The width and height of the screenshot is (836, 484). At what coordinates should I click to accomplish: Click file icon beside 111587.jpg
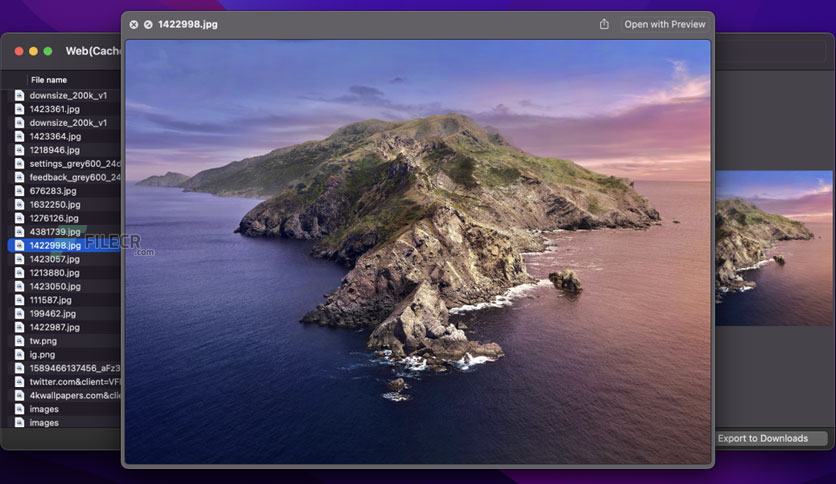pos(20,300)
